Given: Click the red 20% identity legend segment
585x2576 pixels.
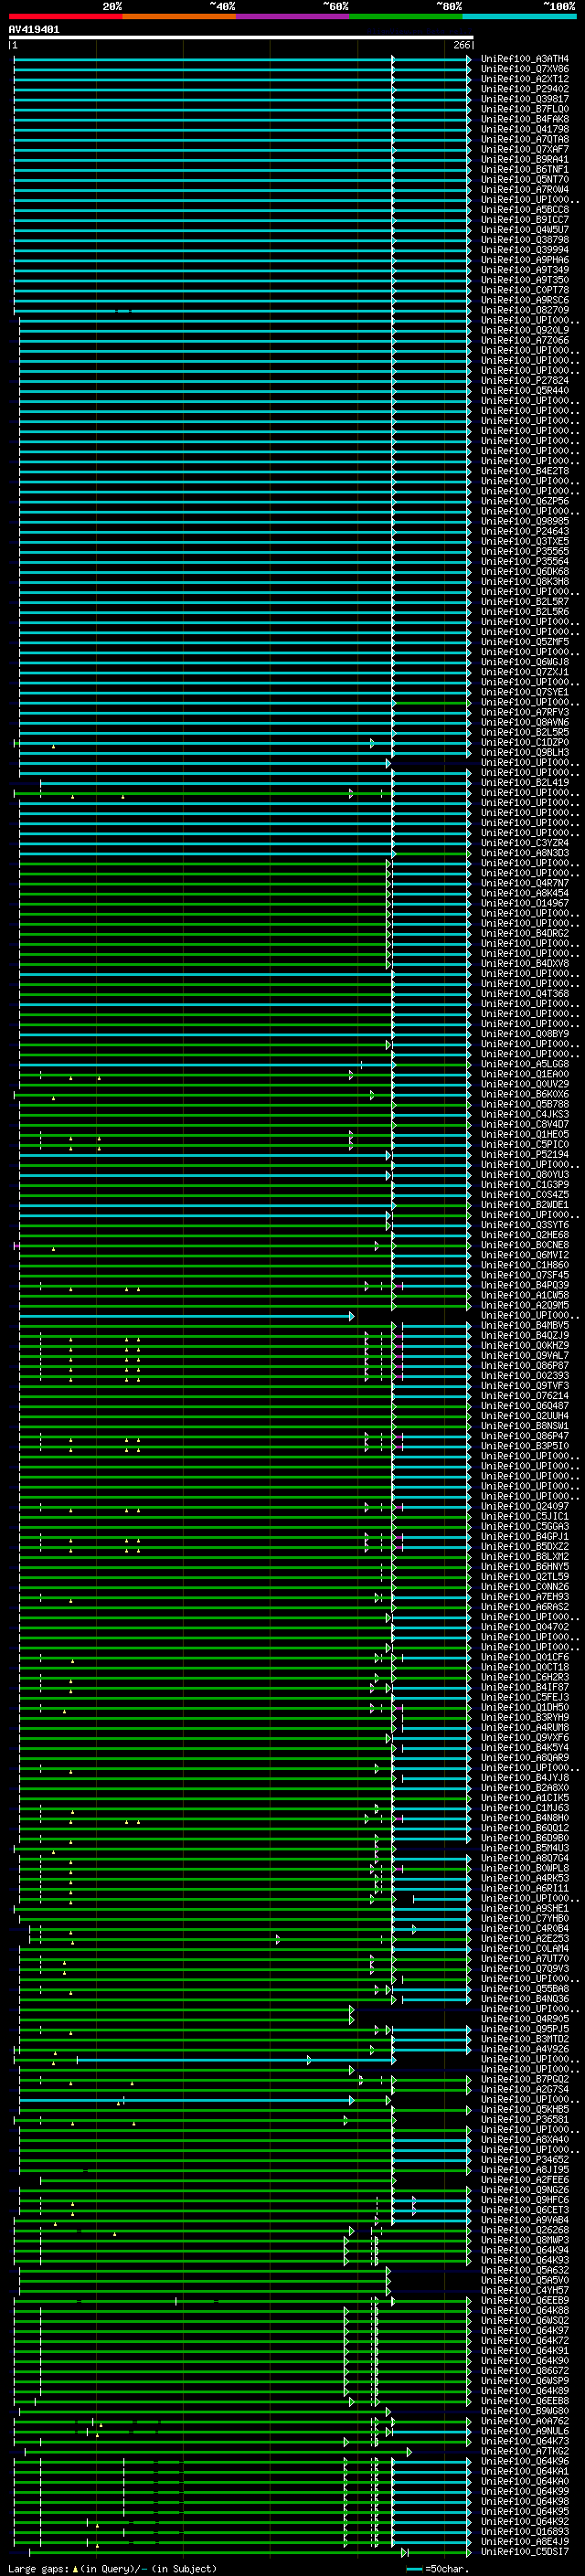Looking at the screenshot, I should pos(65,16).
